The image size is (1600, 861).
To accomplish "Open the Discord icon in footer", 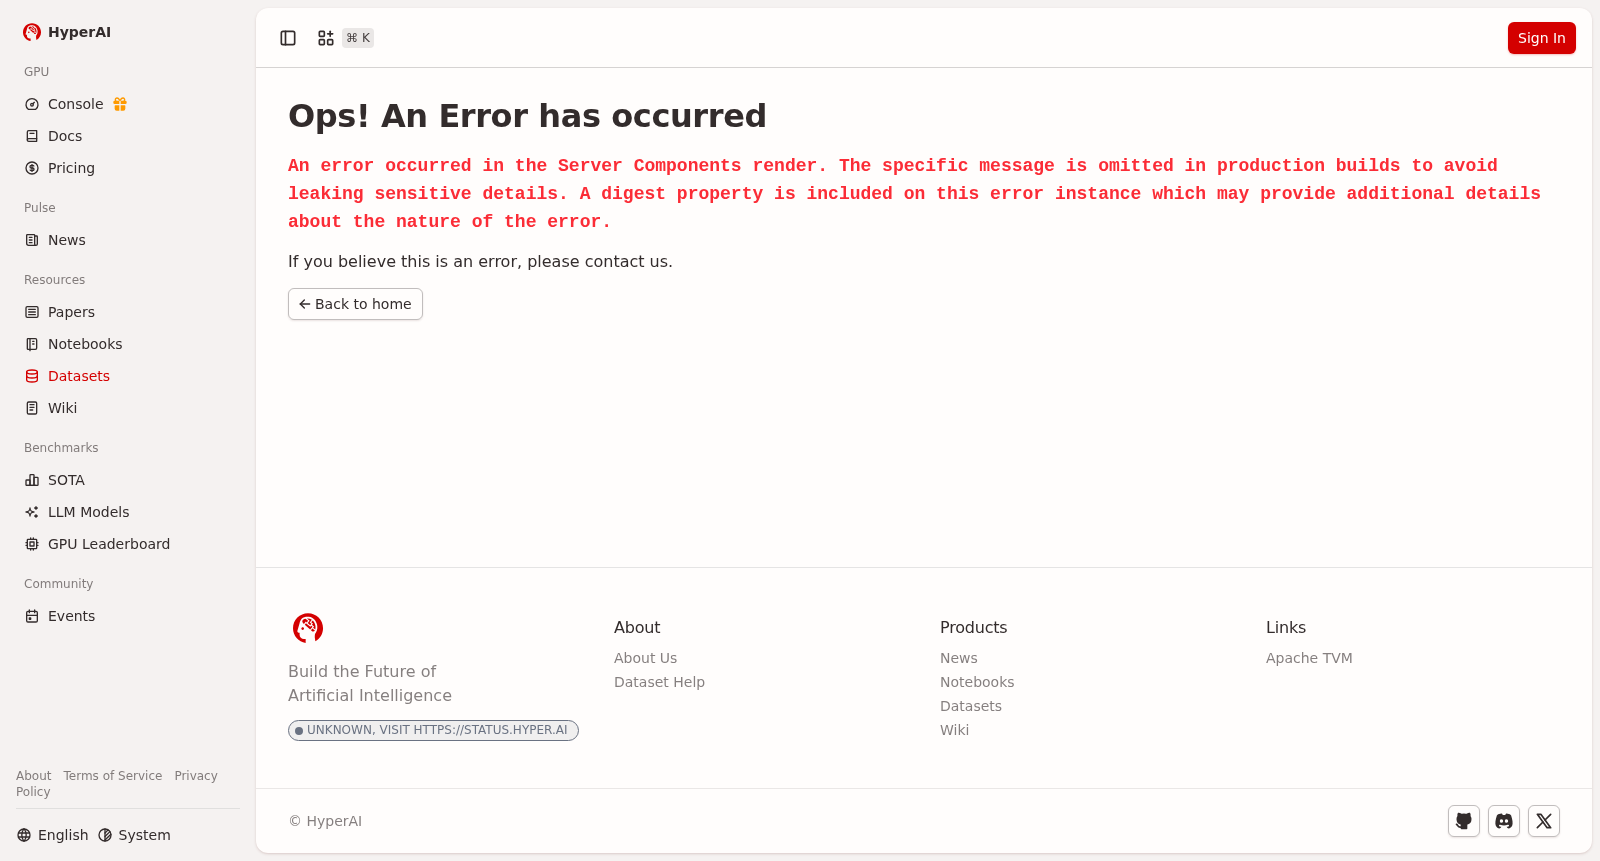I will pyautogui.click(x=1504, y=821).
